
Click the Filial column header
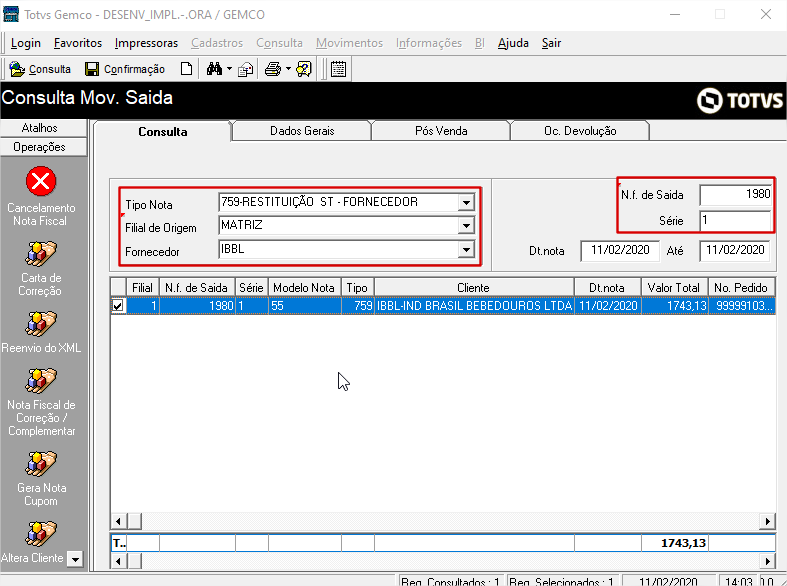(x=143, y=288)
